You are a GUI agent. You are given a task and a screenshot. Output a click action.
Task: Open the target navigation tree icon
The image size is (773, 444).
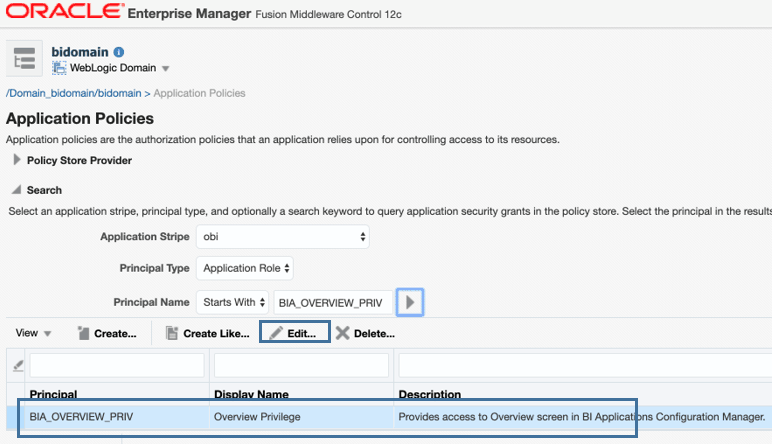(24, 58)
